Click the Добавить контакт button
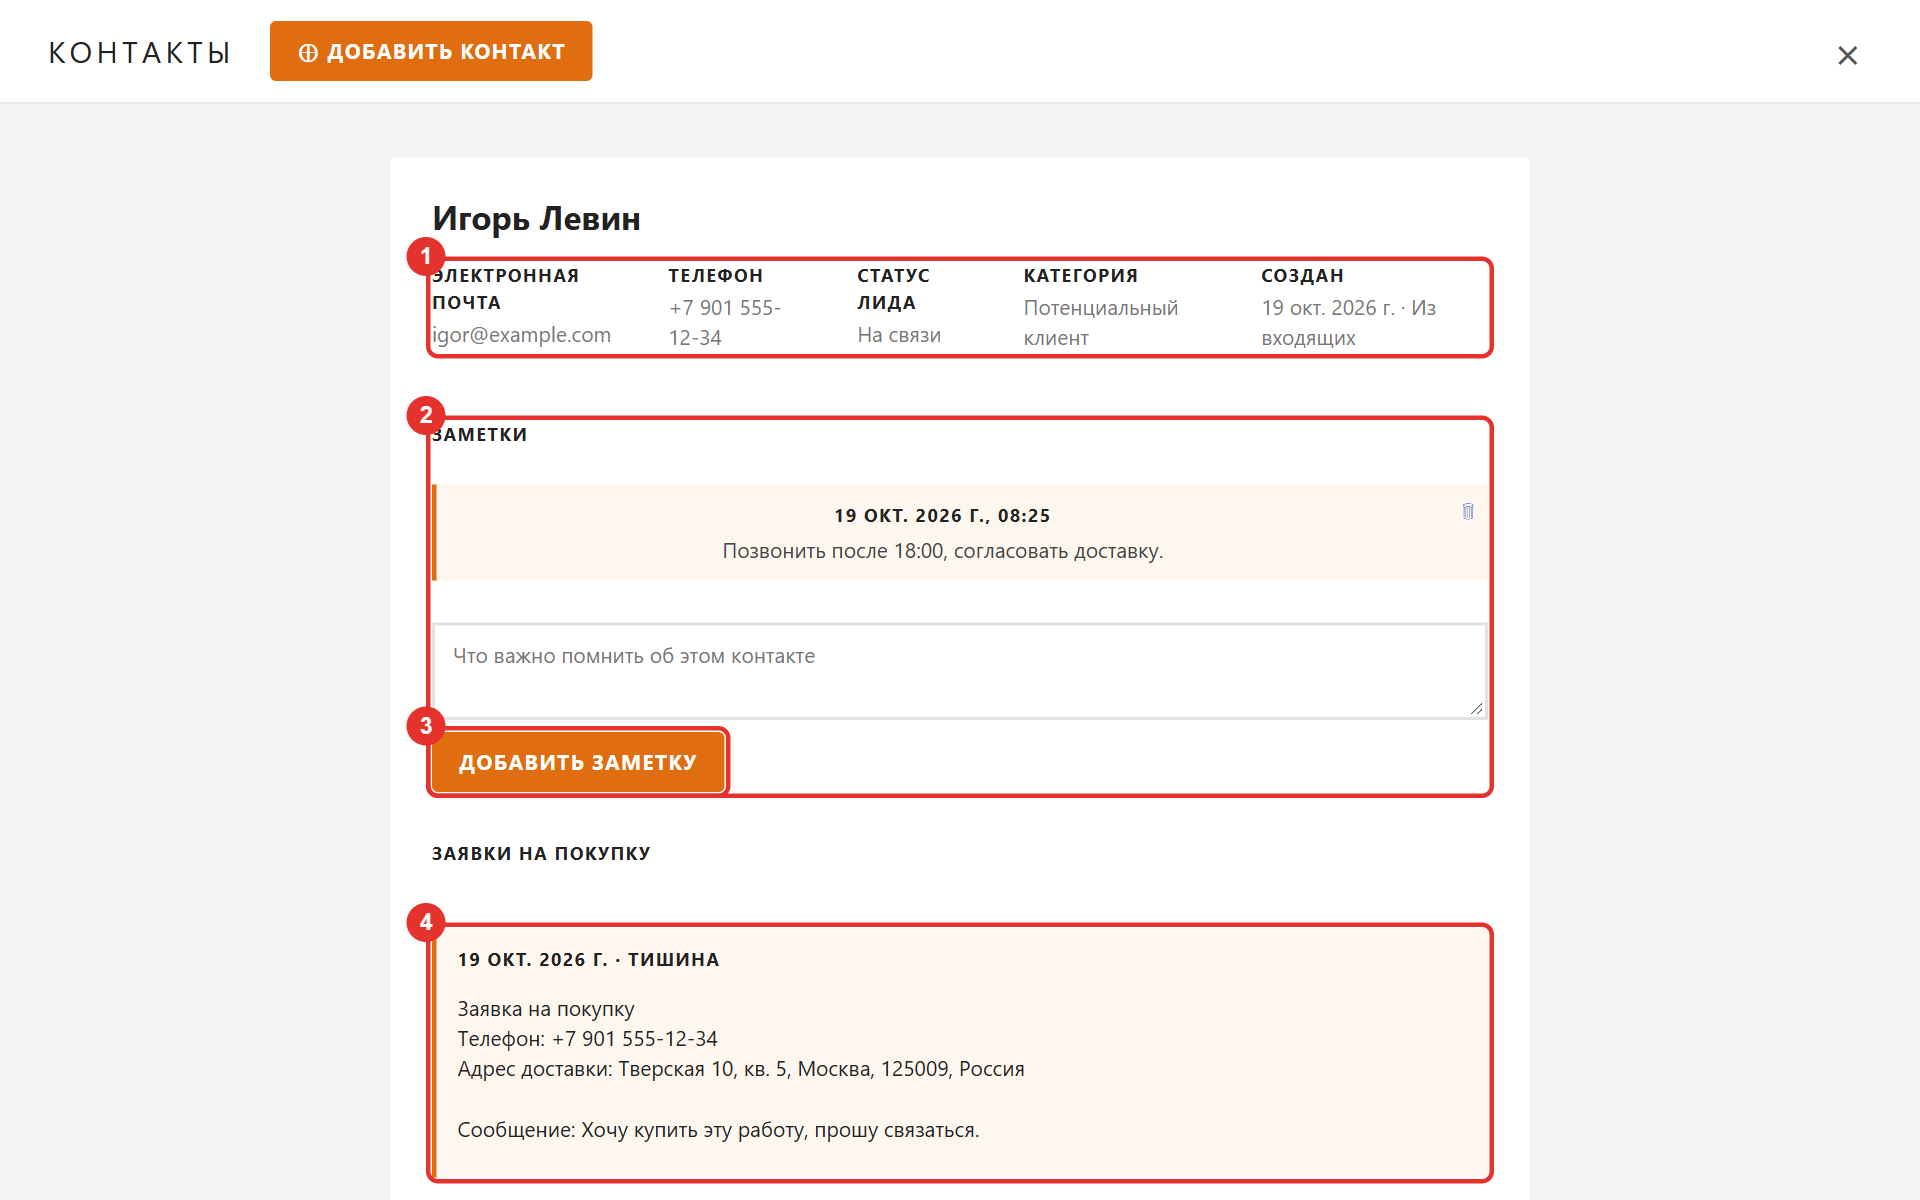This screenshot has height=1200, width=1920. pos(431,51)
